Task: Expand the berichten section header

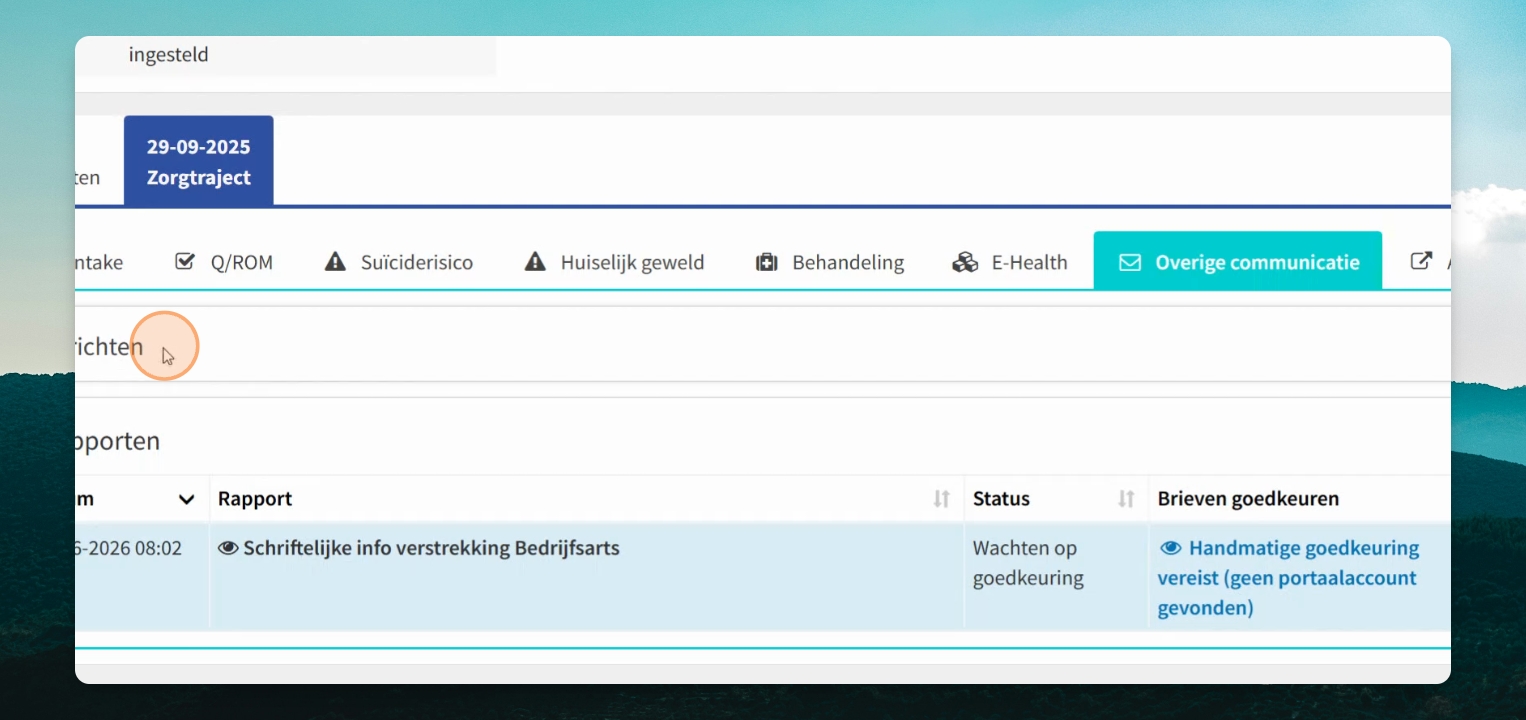Action: 762,347
